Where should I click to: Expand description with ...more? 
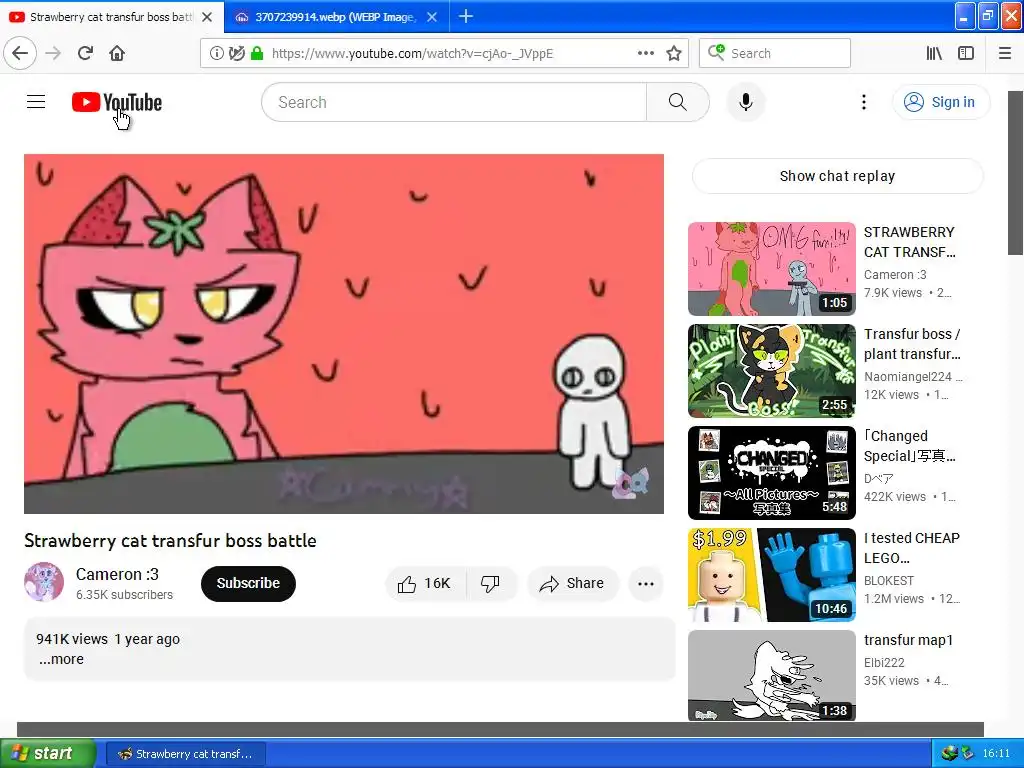pyautogui.click(x=61, y=659)
